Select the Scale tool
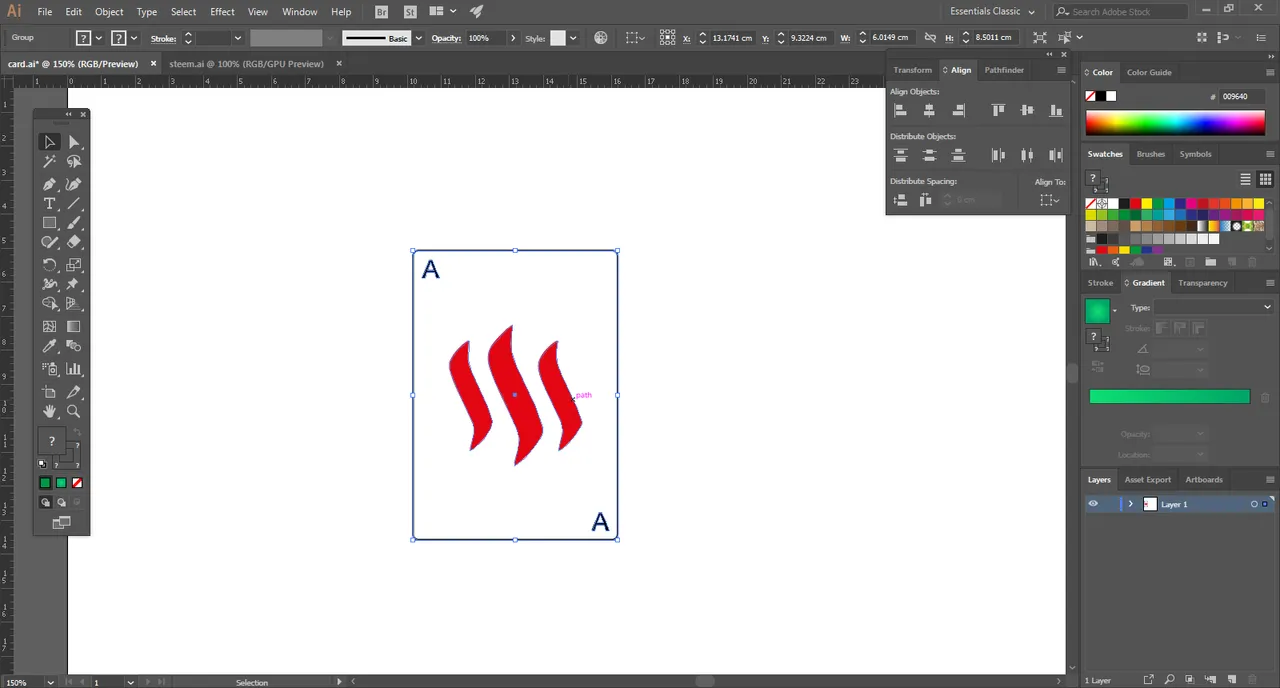1280x688 pixels. pos(74,265)
